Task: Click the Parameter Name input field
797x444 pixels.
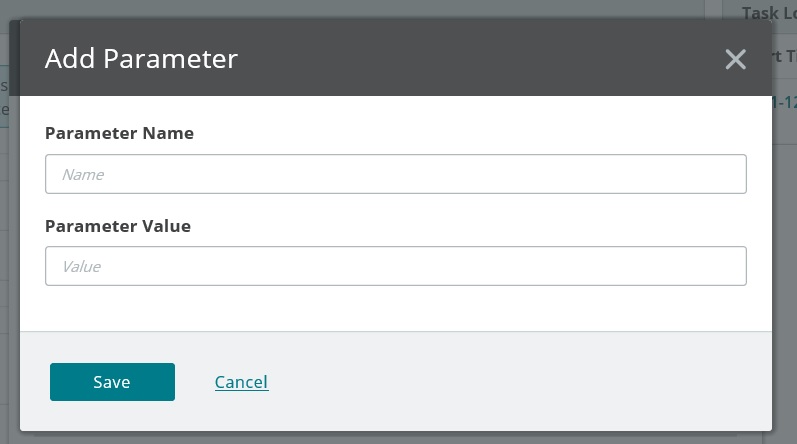Action: tap(395, 174)
